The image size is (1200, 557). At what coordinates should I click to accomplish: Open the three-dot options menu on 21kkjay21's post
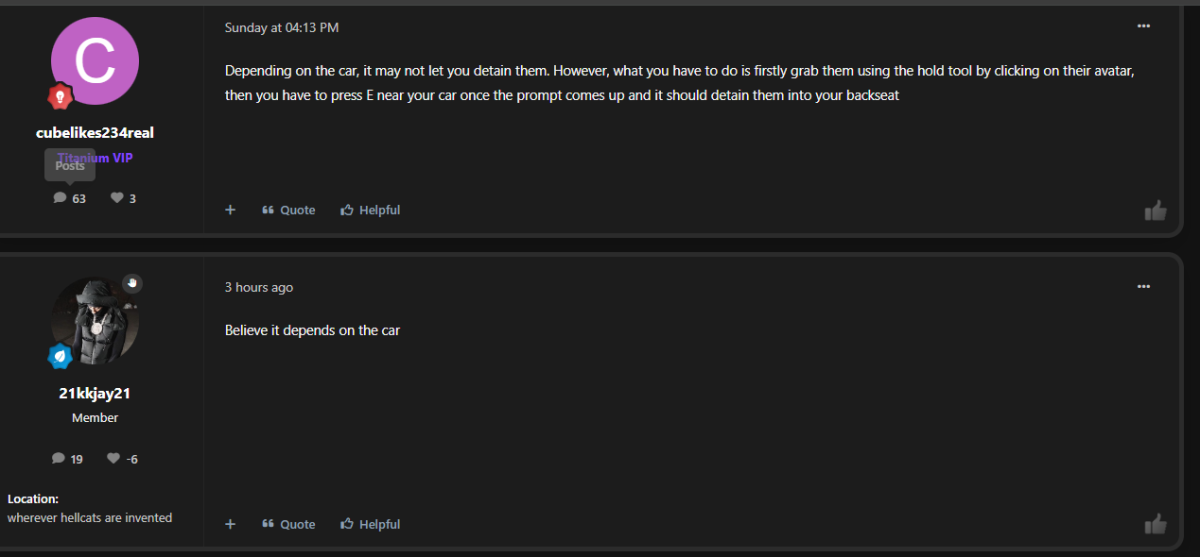1144,286
